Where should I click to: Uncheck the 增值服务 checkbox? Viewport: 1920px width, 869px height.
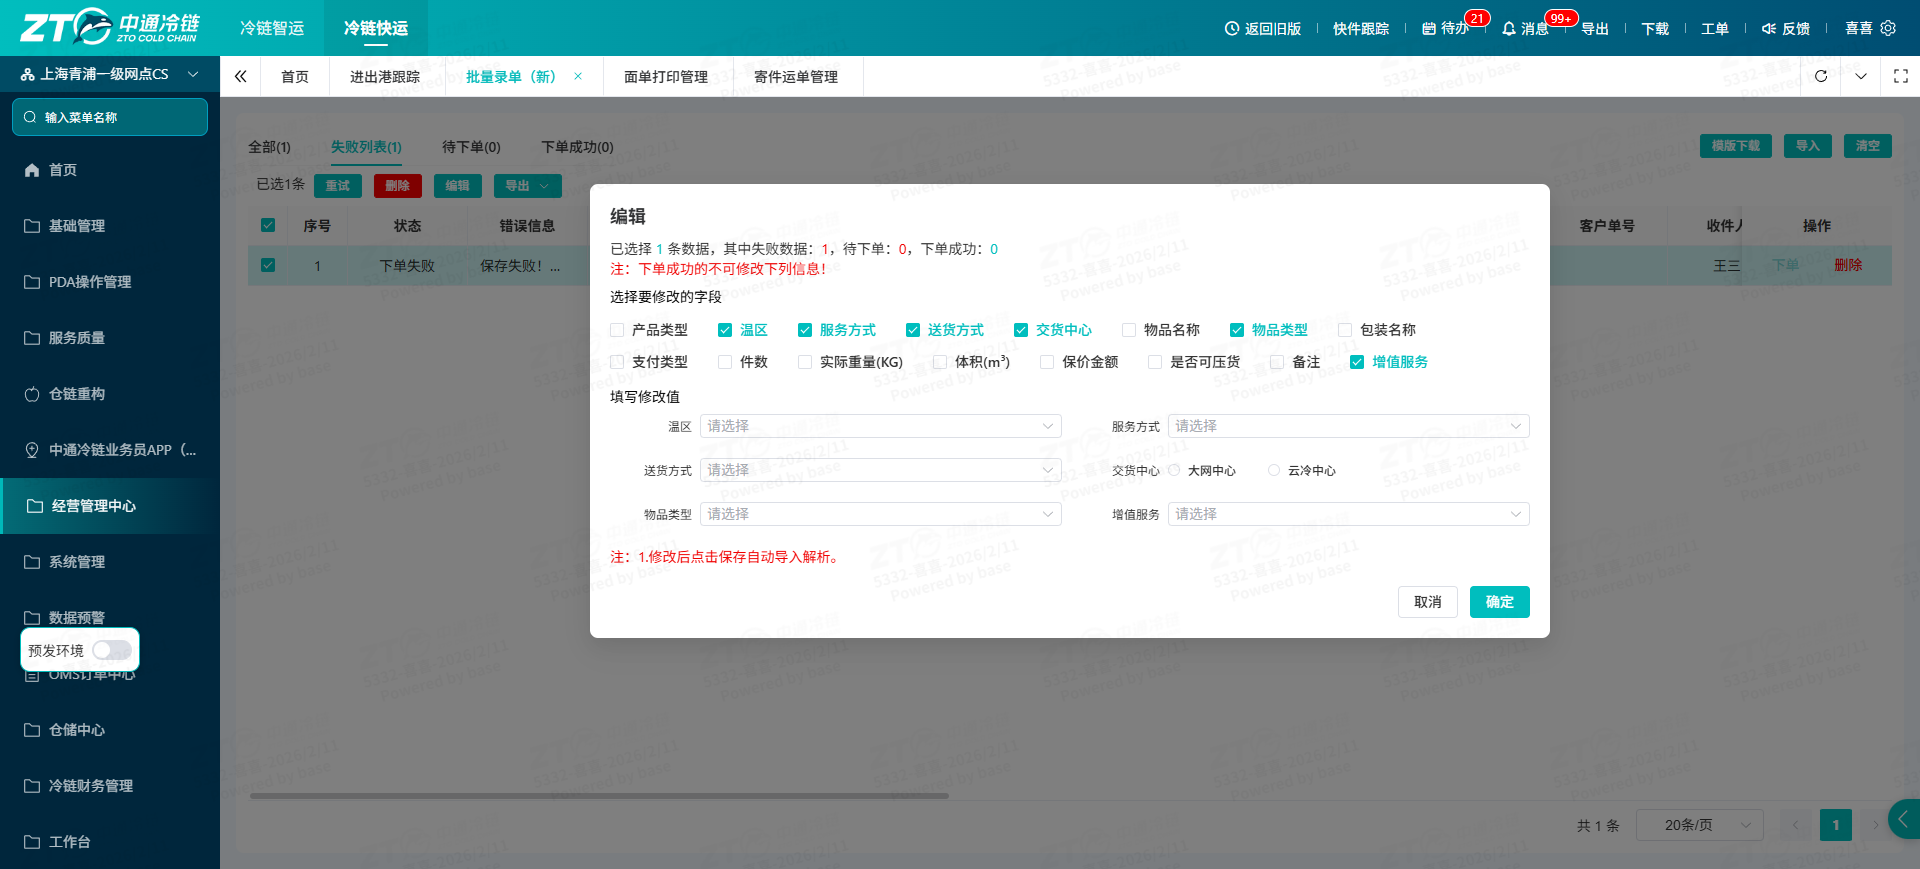pyautogui.click(x=1357, y=362)
